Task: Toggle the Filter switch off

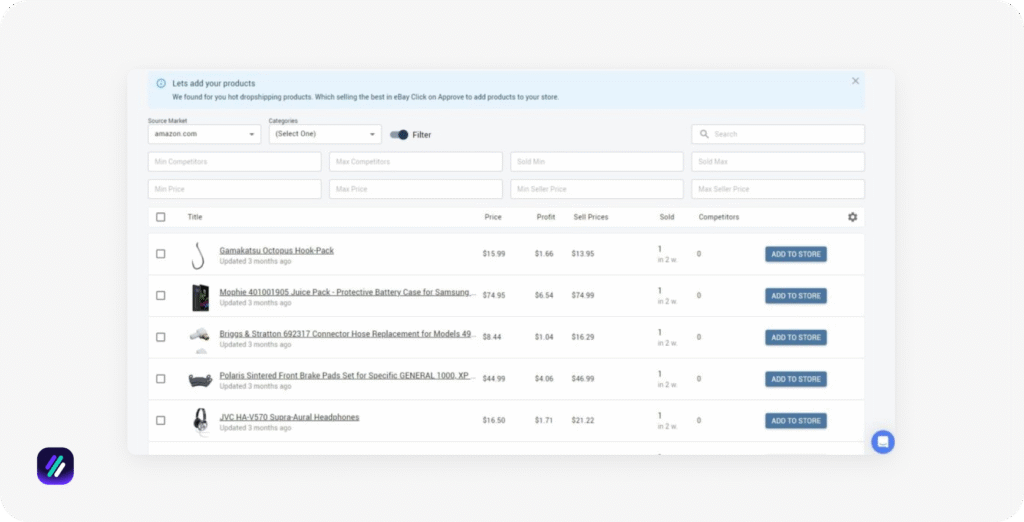Action: 399,134
